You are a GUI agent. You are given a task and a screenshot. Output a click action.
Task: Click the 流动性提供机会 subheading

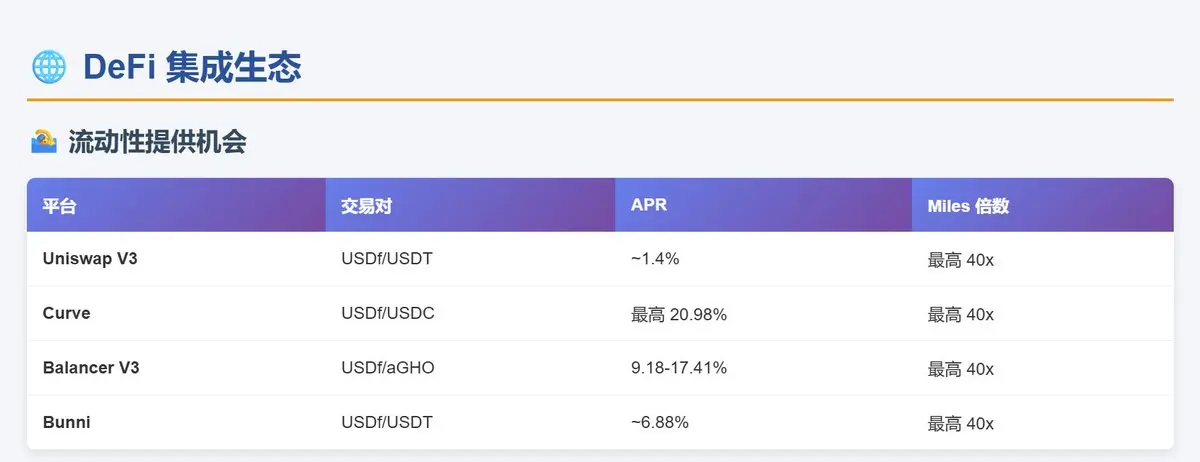tap(157, 142)
